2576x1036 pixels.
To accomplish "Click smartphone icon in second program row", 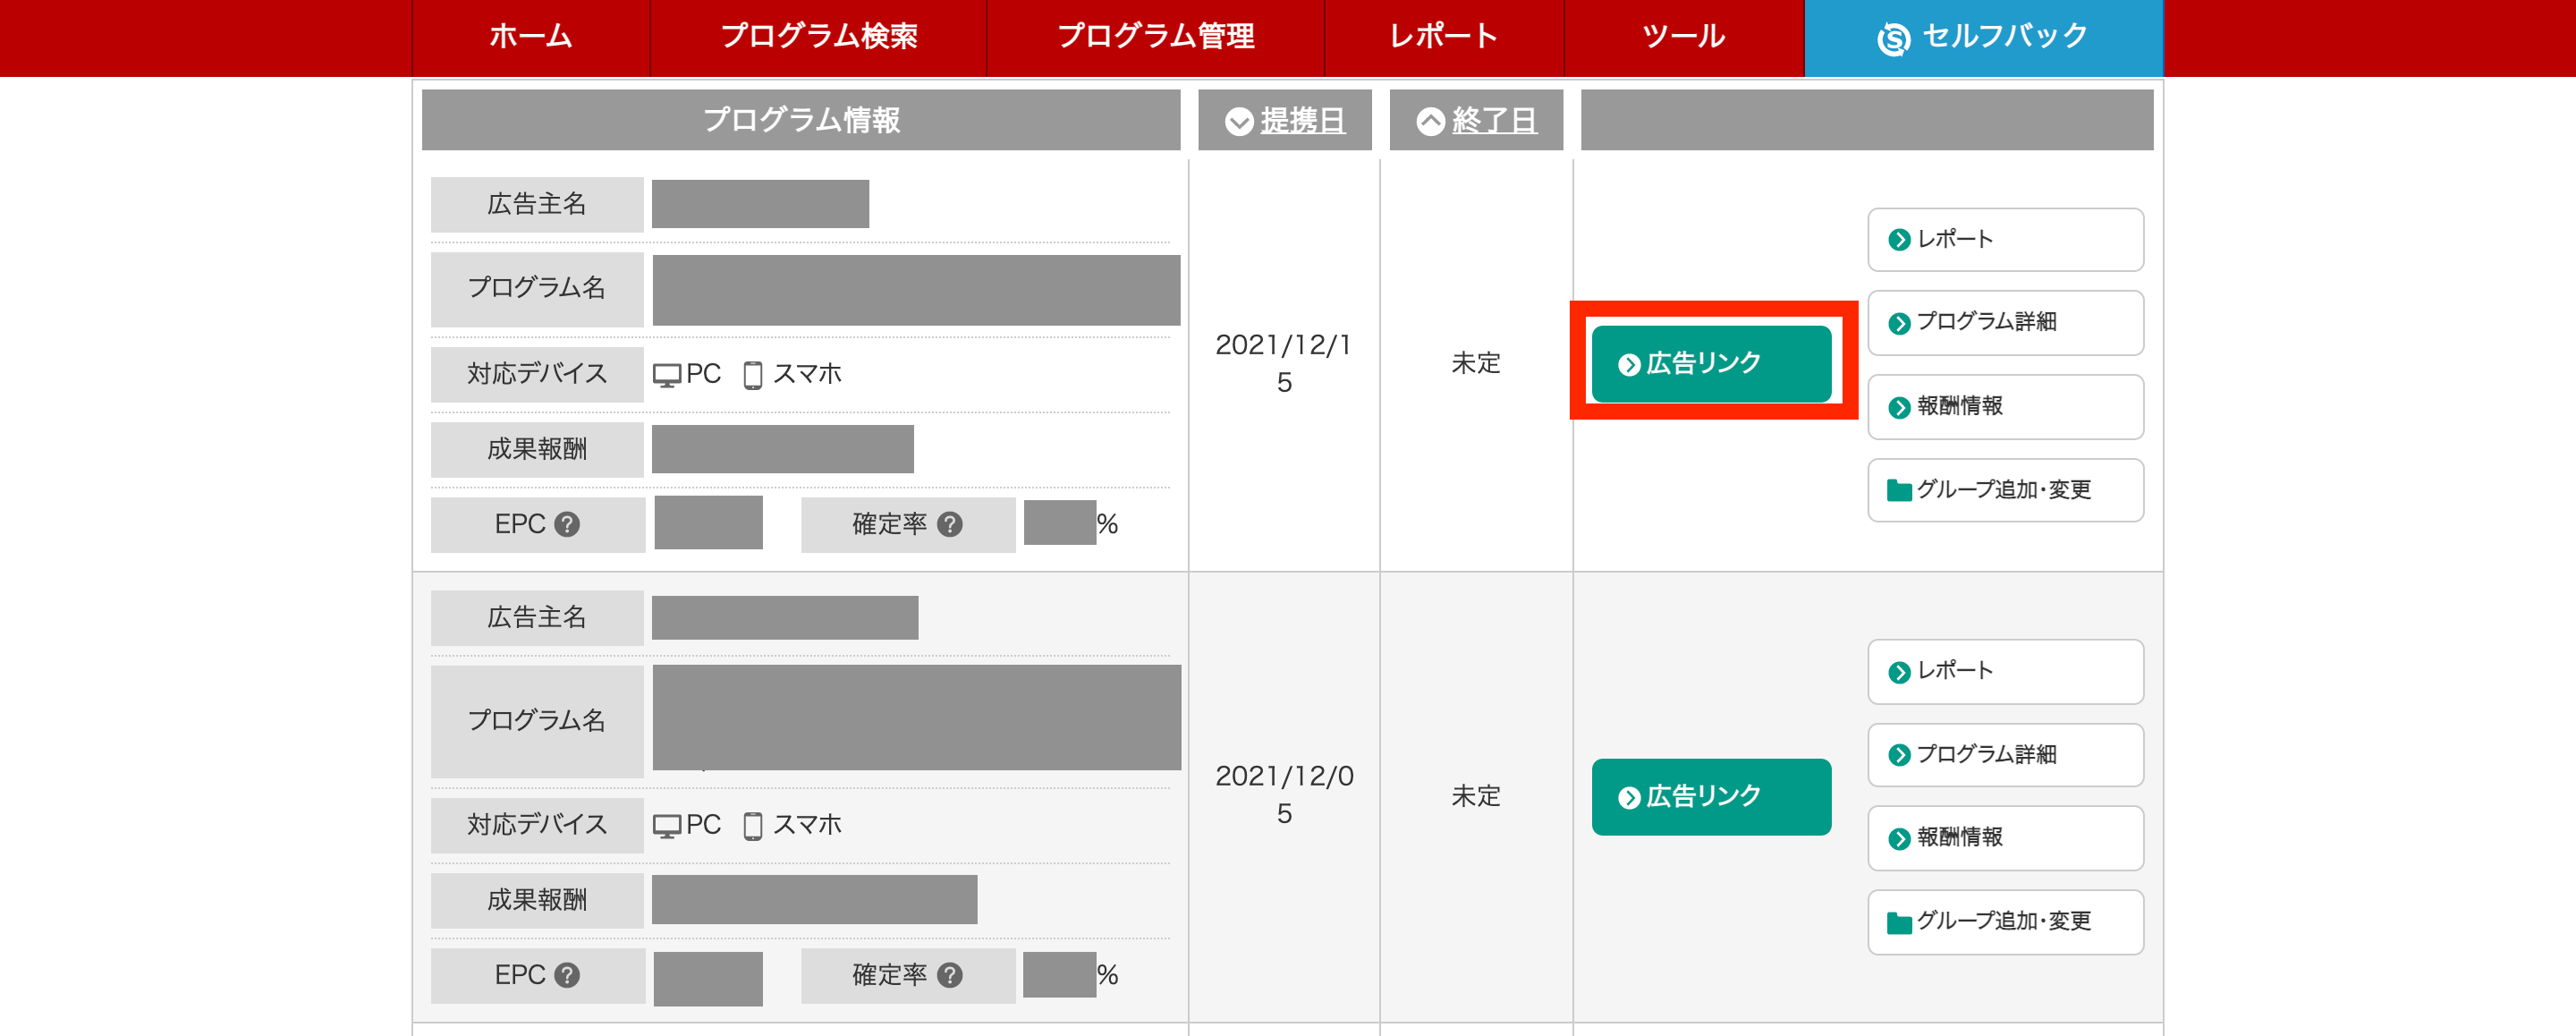I will [753, 825].
